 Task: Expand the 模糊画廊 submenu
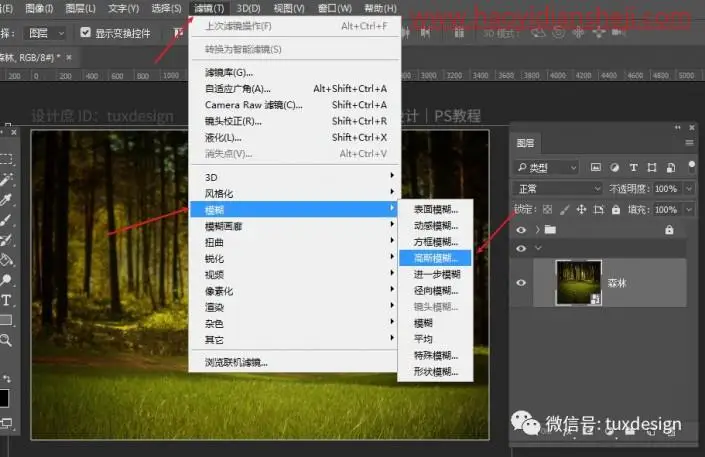(x=294, y=226)
